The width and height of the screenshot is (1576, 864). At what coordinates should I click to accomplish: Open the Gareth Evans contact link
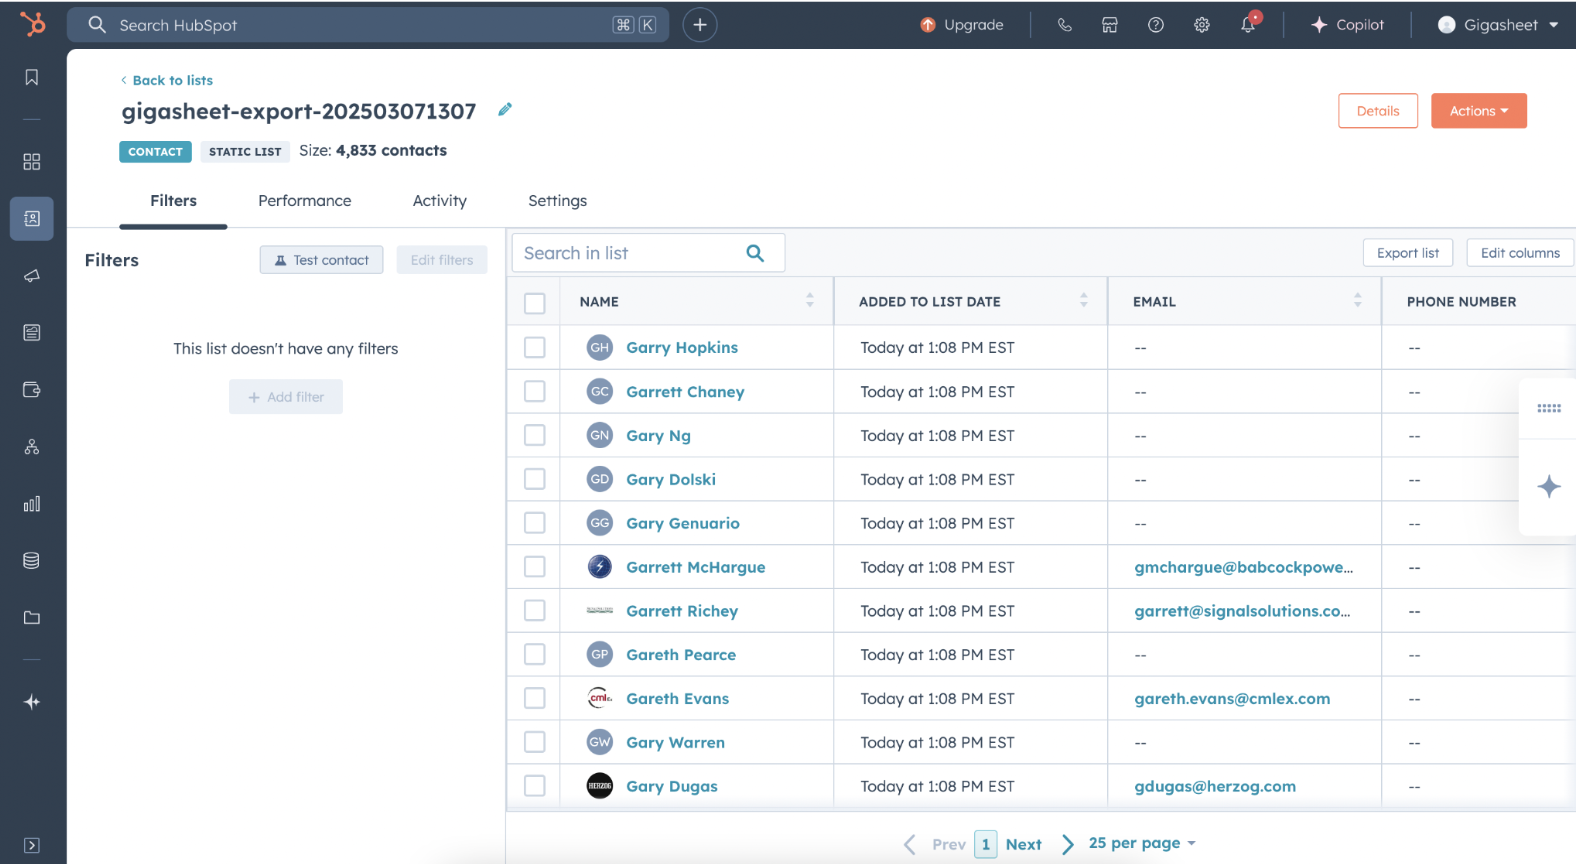[x=678, y=699]
